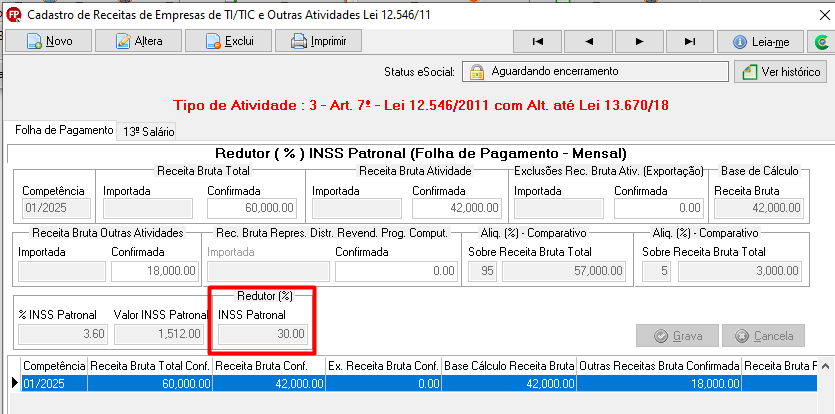Select Outras Atividades Confirmada 18,000.00 field
This screenshot has height=414, width=835.
pyautogui.click(x=155, y=271)
